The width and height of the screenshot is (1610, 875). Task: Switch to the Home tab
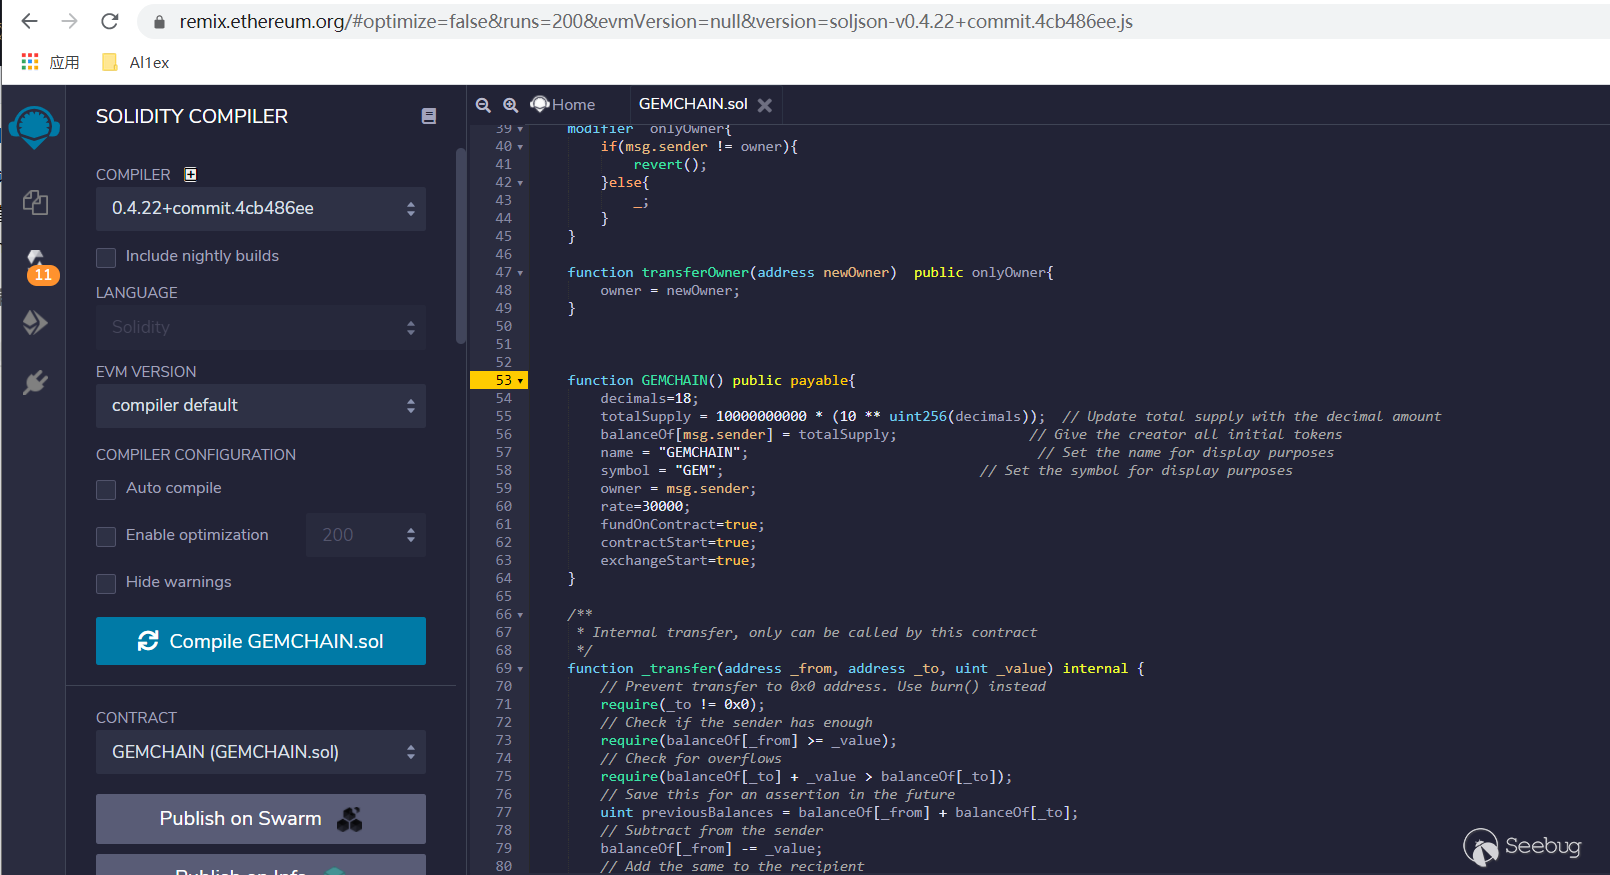point(564,105)
